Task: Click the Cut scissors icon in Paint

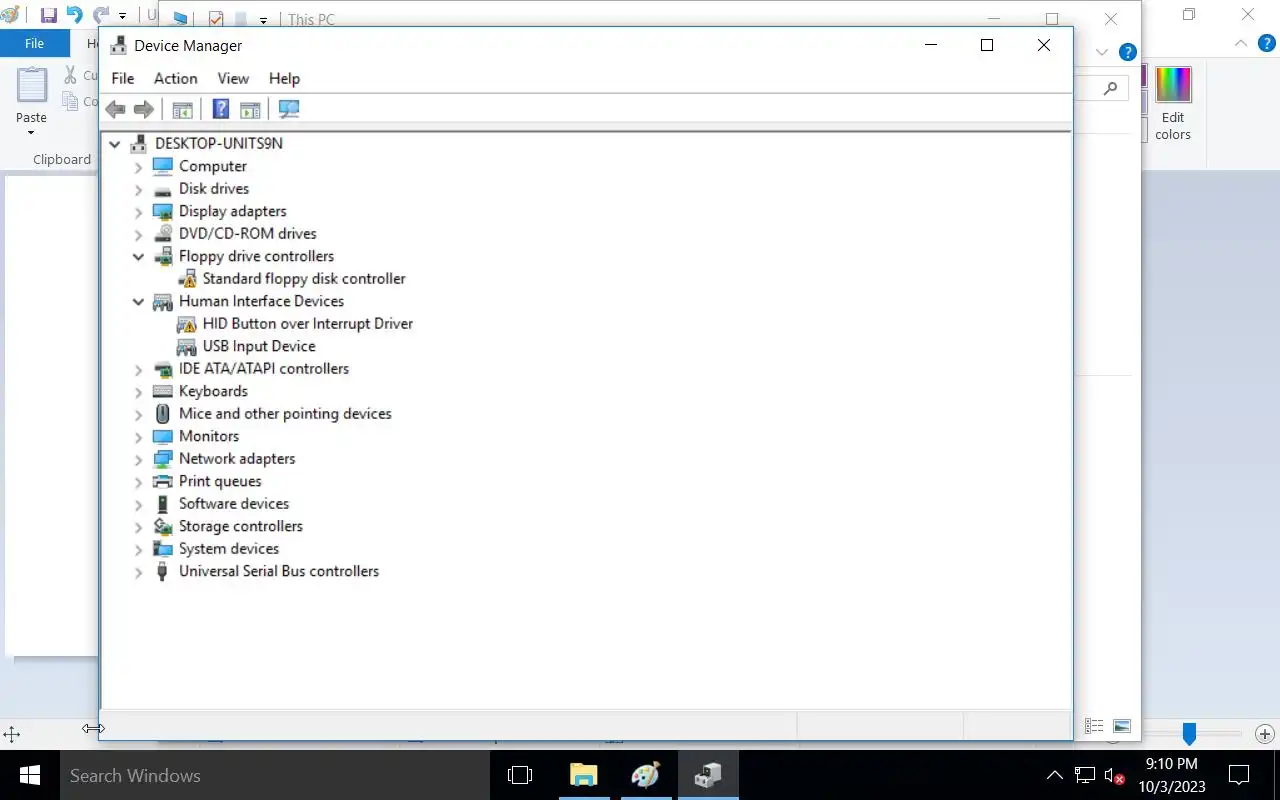Action: [x=70, y=75]
